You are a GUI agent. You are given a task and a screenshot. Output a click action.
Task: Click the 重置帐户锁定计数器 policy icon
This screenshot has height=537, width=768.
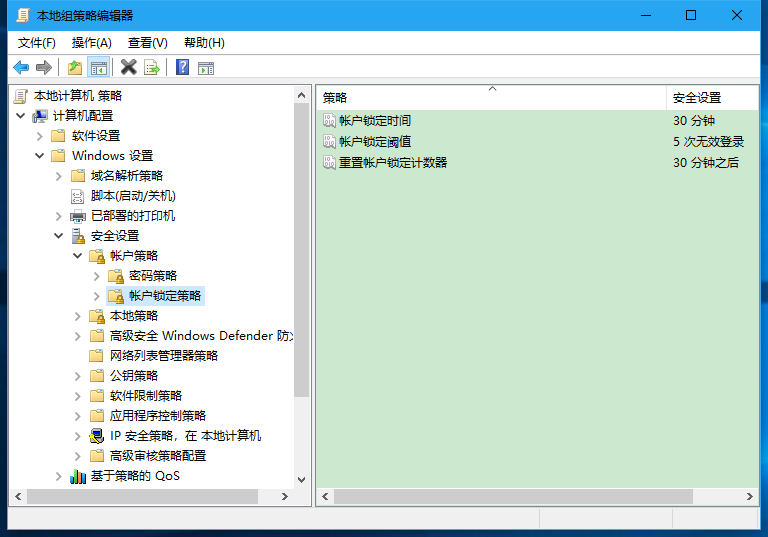(329, 162)
